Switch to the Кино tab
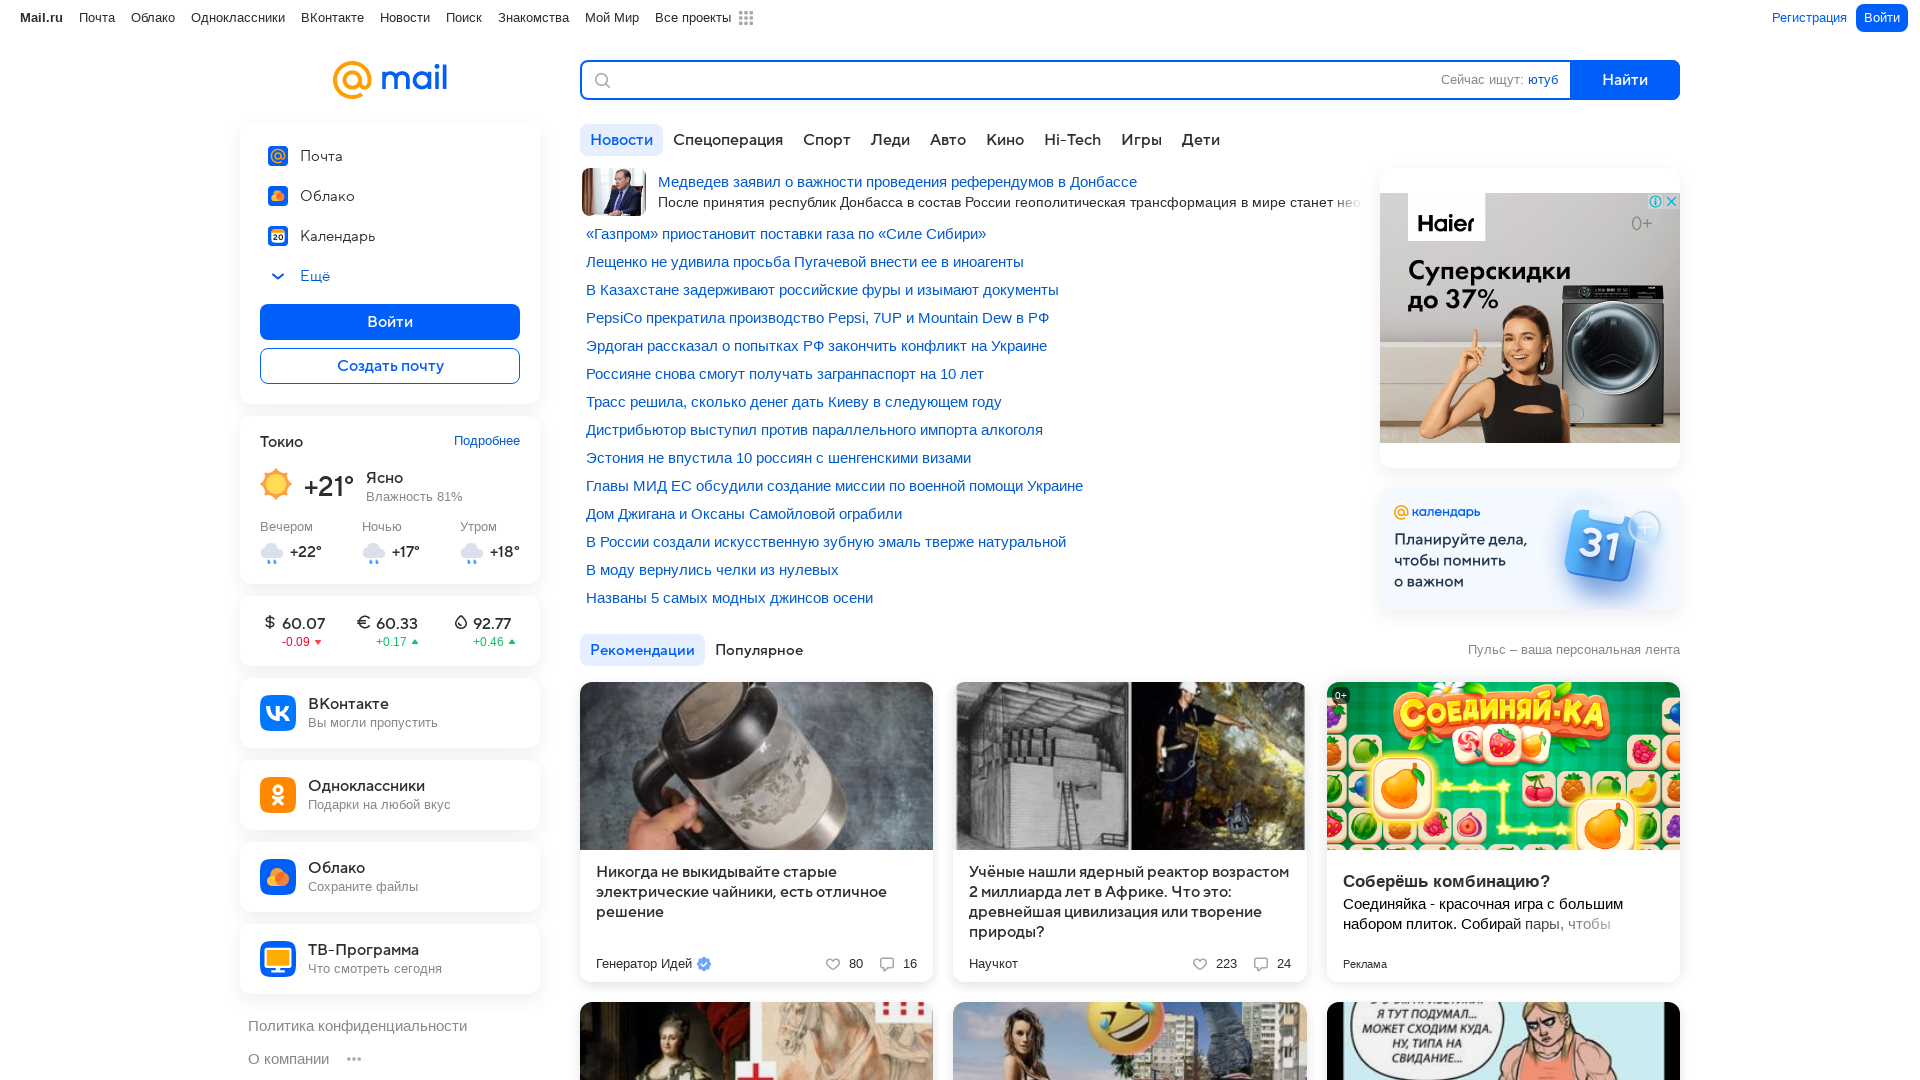Screen dimensions: 1920x1080 click(1005, 140)
